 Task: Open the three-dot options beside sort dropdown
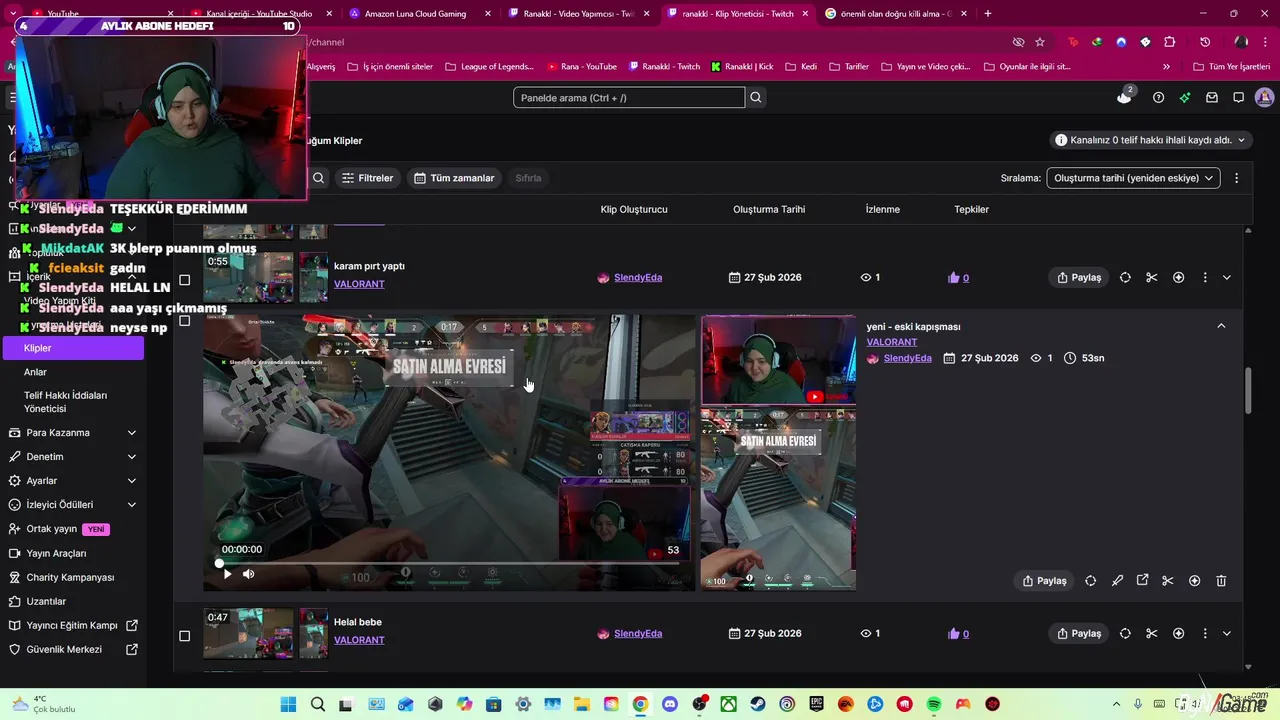tap(1236, 178)
